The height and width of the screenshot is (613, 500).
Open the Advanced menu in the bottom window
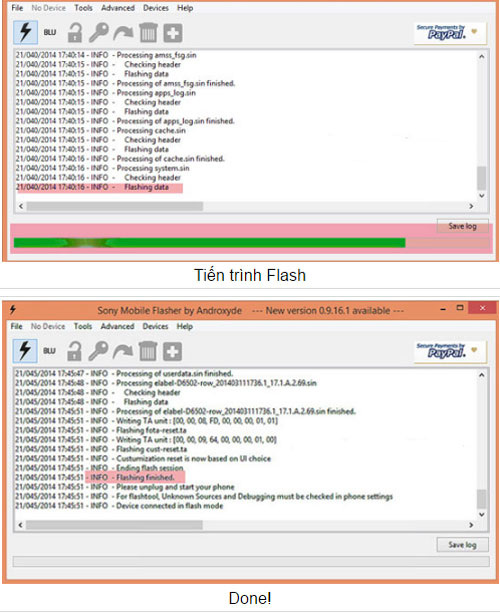pos(117,326)
